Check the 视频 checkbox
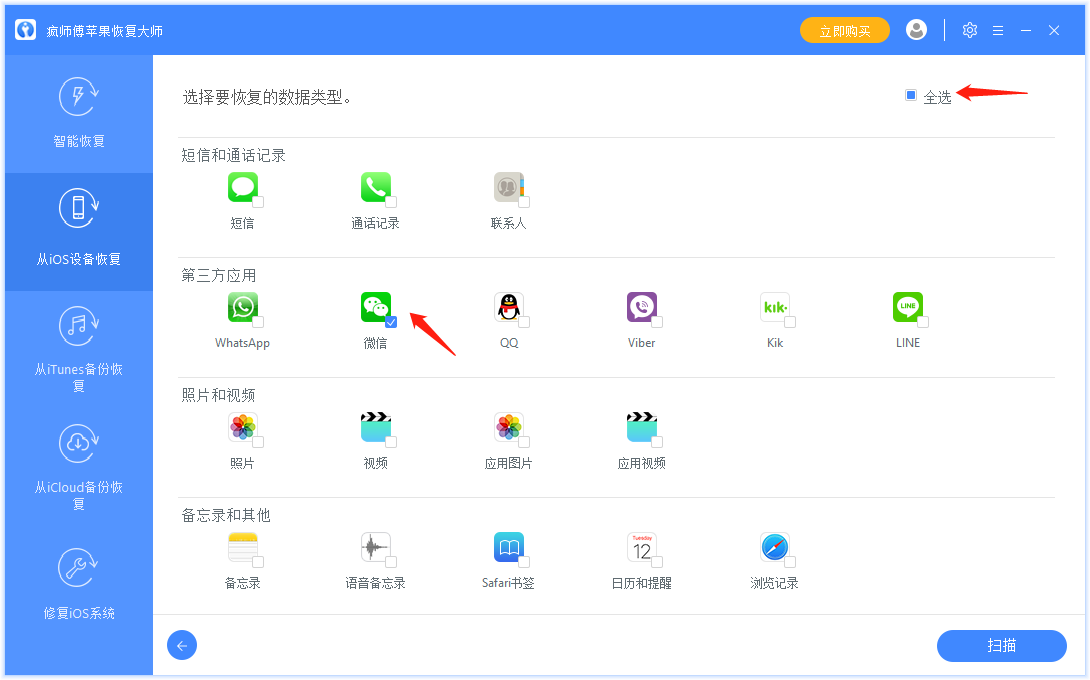The height and width of the screenshot is (680, 1090). (391, 442)
